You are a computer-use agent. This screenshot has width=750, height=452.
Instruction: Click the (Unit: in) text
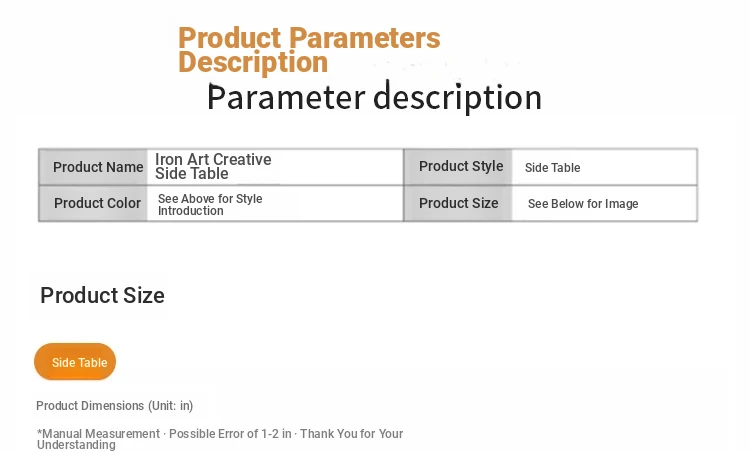tap(170, 406)
